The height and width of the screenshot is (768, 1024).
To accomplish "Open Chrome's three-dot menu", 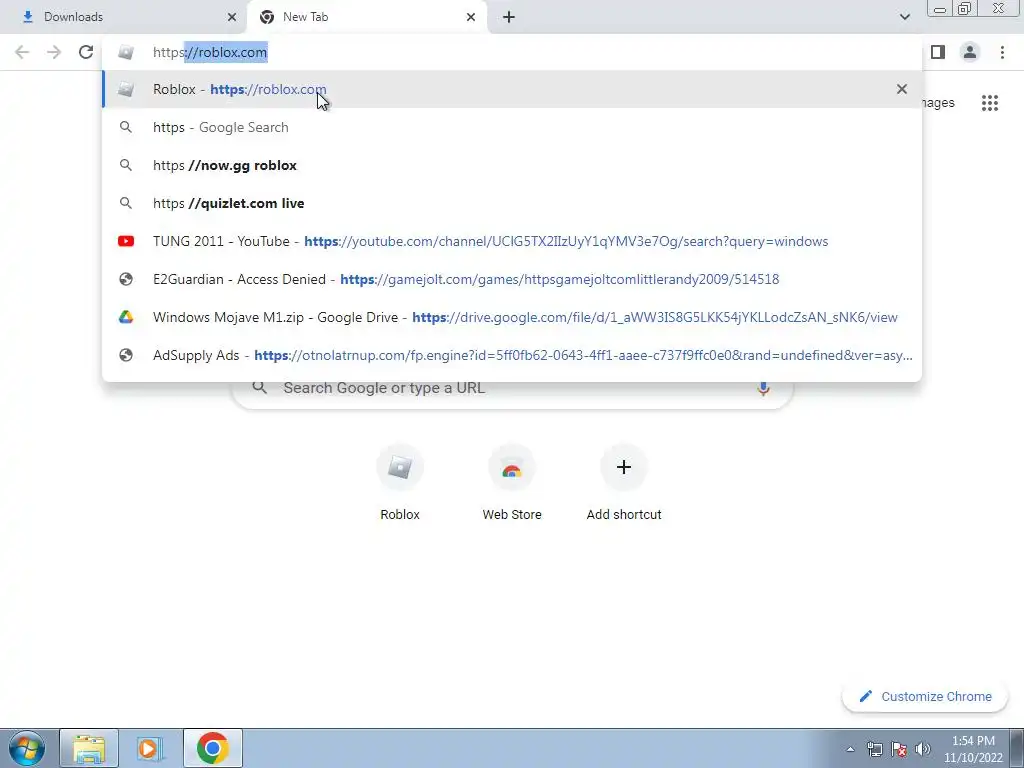I will coord(1002,52).
